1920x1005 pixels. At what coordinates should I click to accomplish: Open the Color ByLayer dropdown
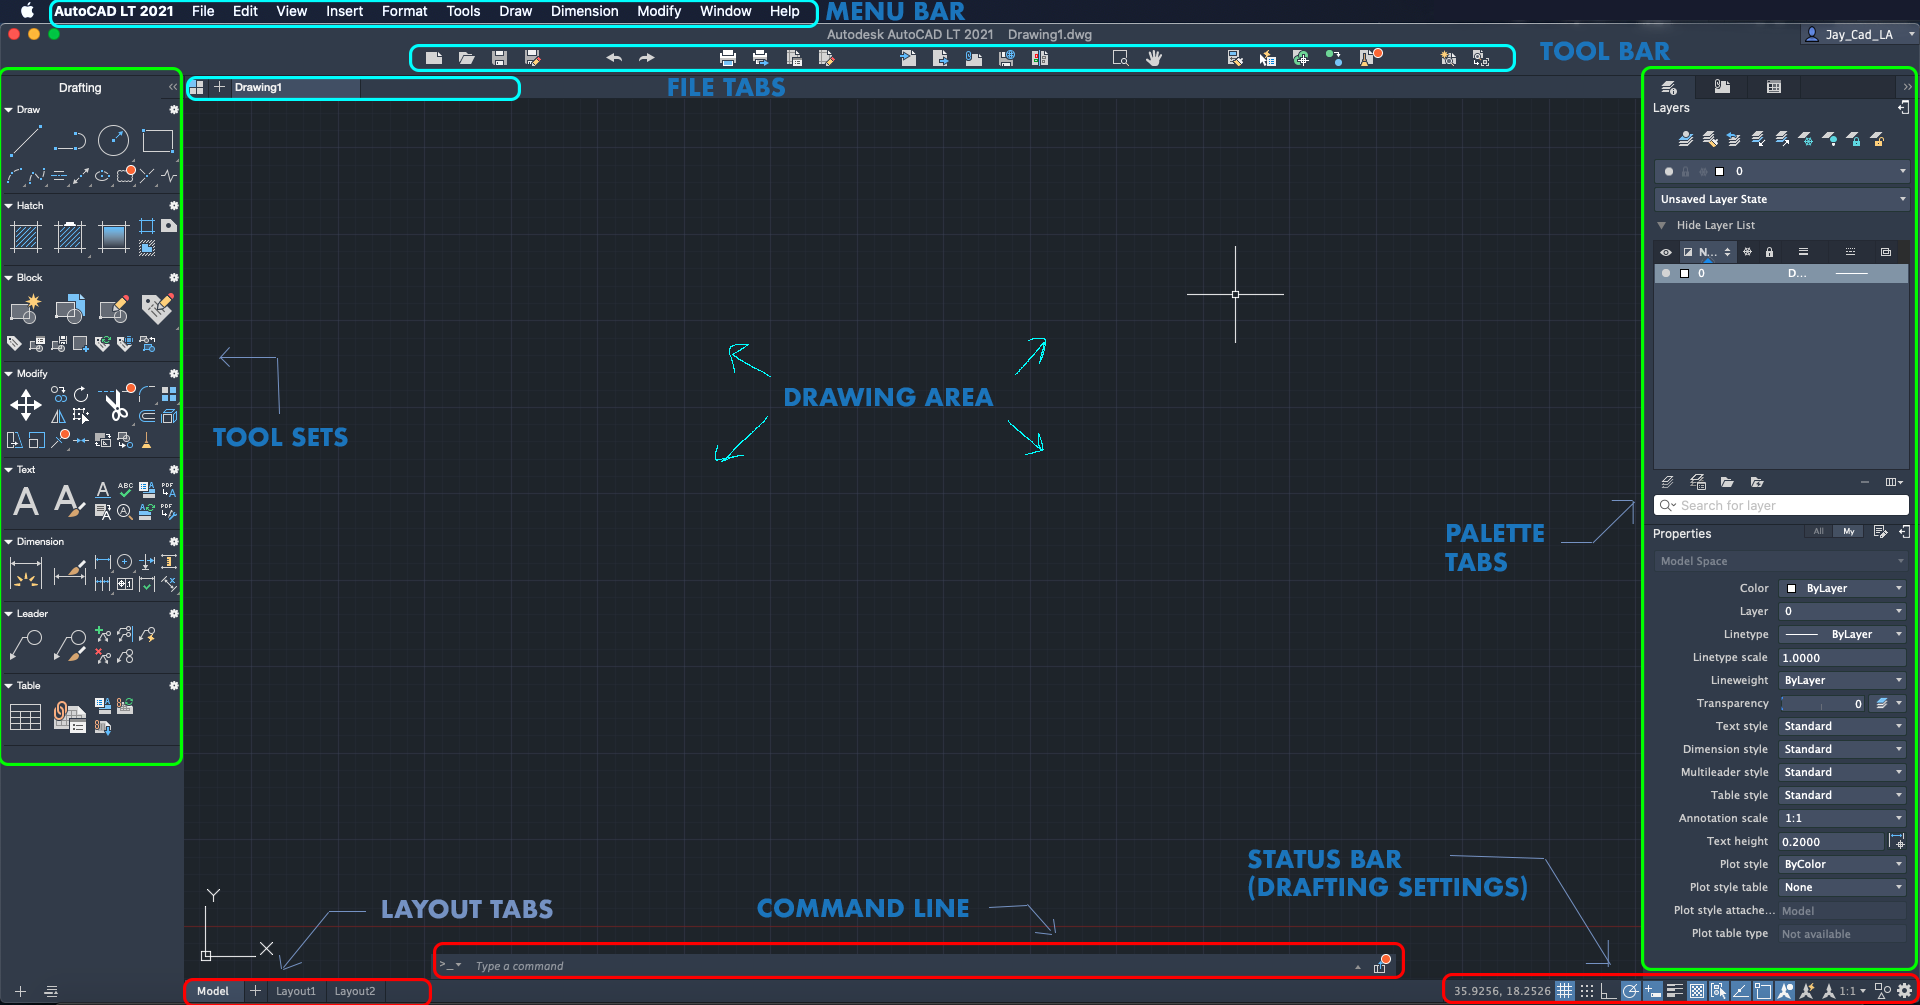(x=1843, y=588)
